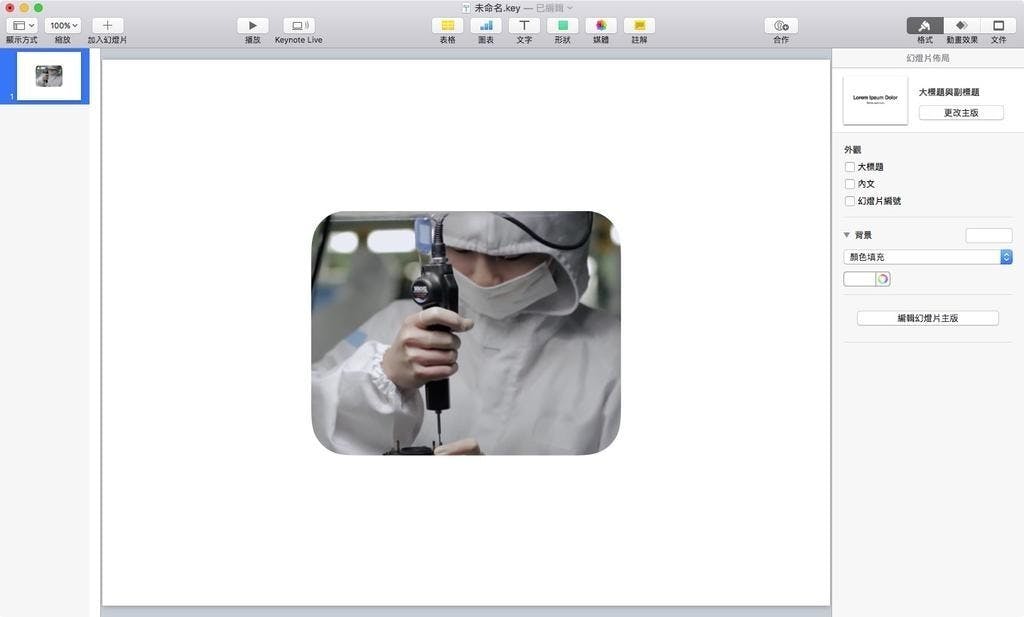Switch to the Animate inspector tab
The width and height of the screenshot is (1024, 617).
click(961, 25)
